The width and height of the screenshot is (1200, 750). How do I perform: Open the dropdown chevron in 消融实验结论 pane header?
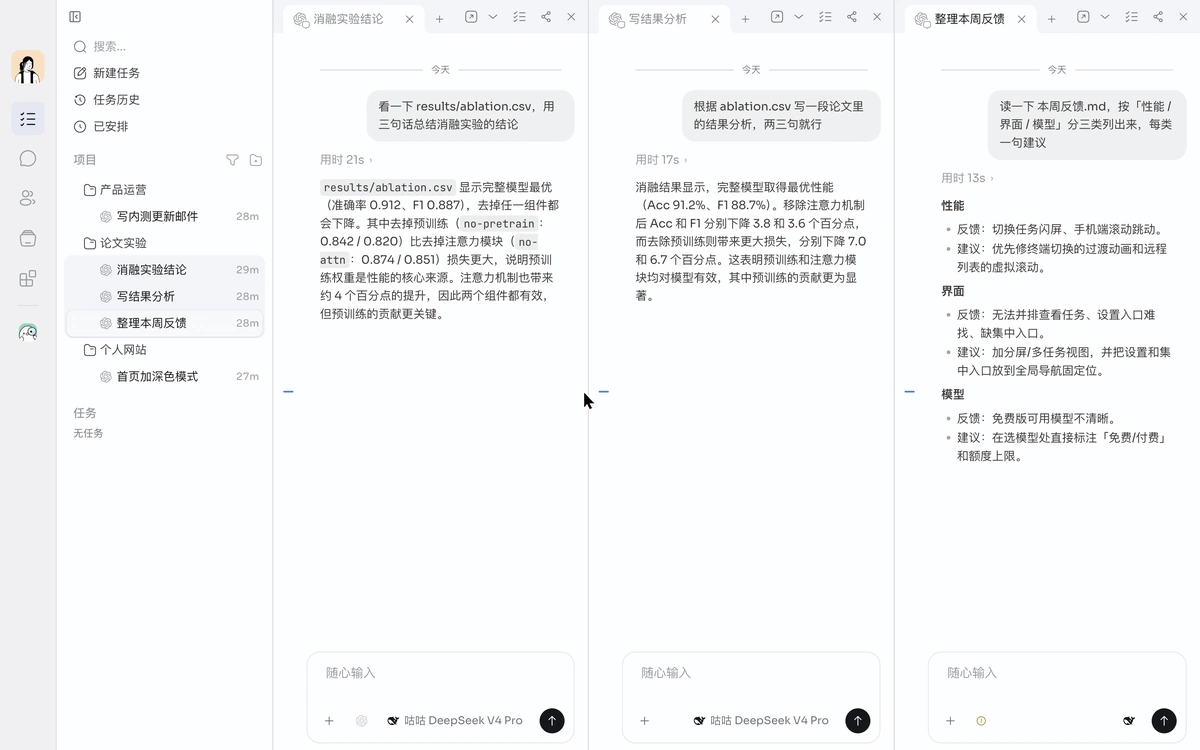493,17
